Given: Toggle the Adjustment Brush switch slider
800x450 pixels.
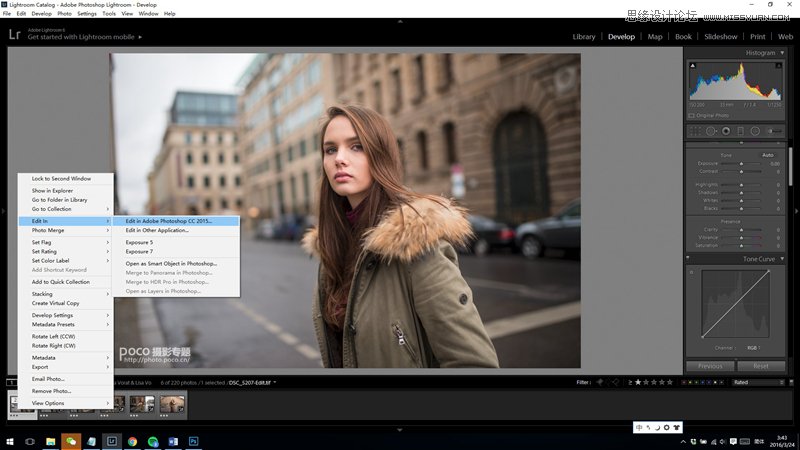Looking at the screenshot, I should (x=773, y=131).
